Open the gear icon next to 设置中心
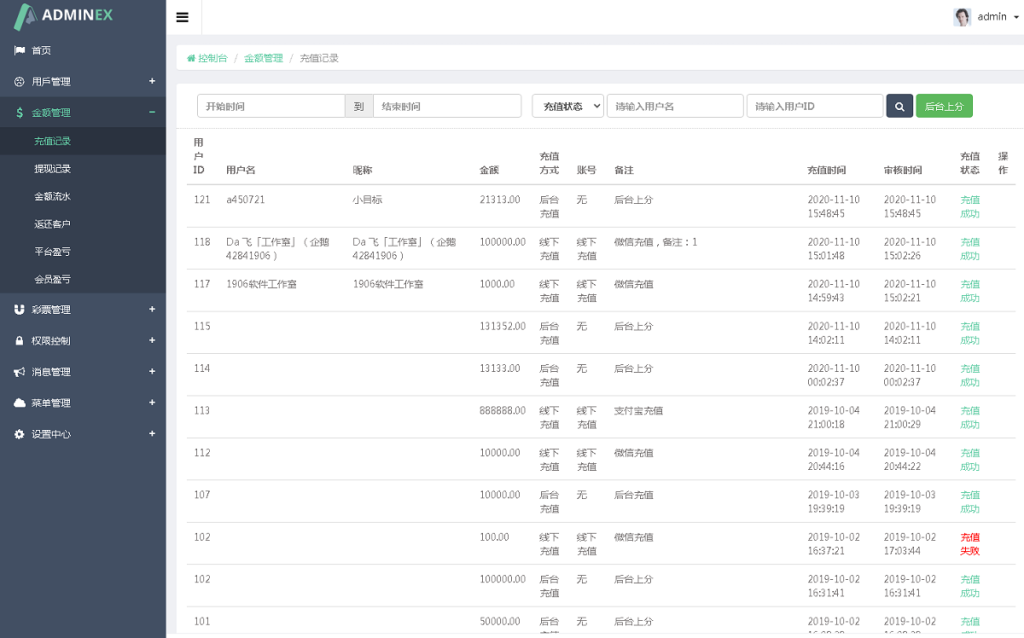The height and width of the screenshot is (638, 1024). coord(17,434)
